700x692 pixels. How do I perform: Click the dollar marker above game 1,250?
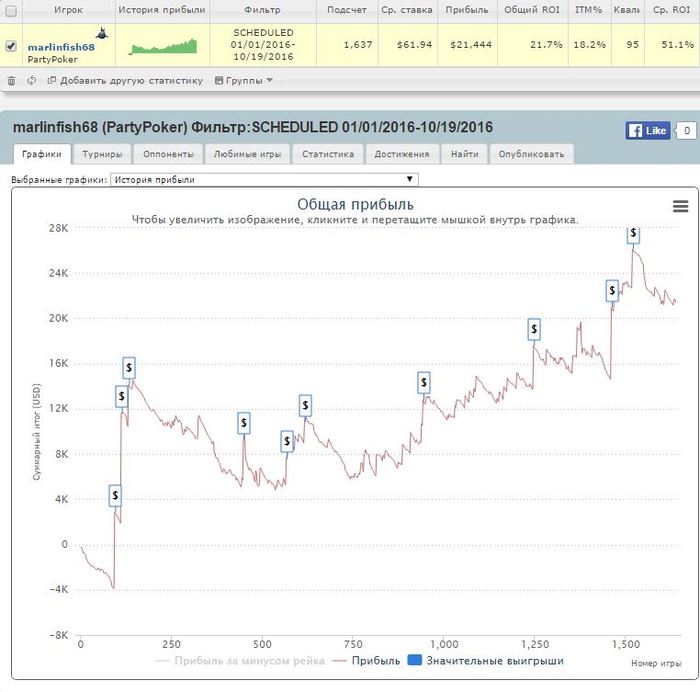[534, 329]
